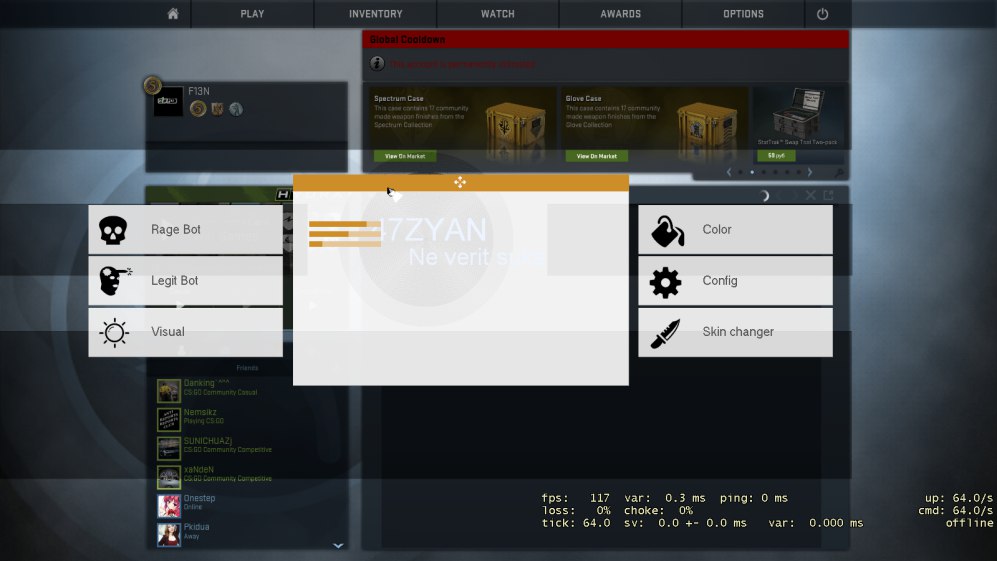Image resolution: width=997 pixels, height=561 pixels.
Task: Click the globe medal beside F13N
Action: 236,109
